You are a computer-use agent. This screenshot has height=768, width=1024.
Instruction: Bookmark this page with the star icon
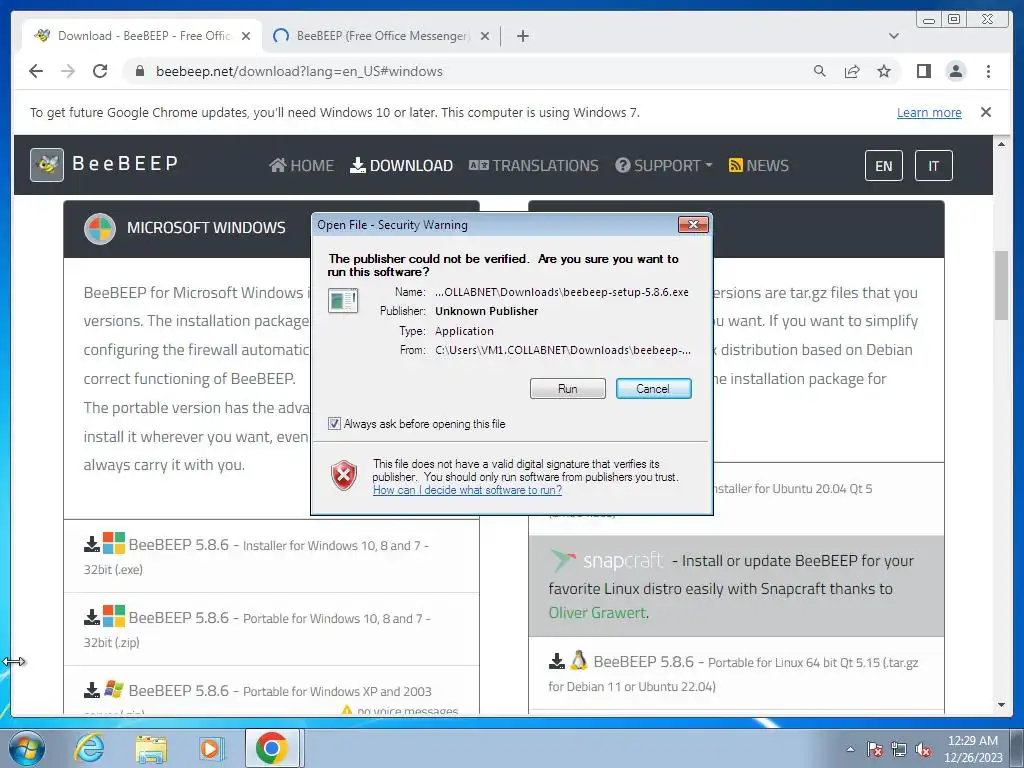(884, 71)
